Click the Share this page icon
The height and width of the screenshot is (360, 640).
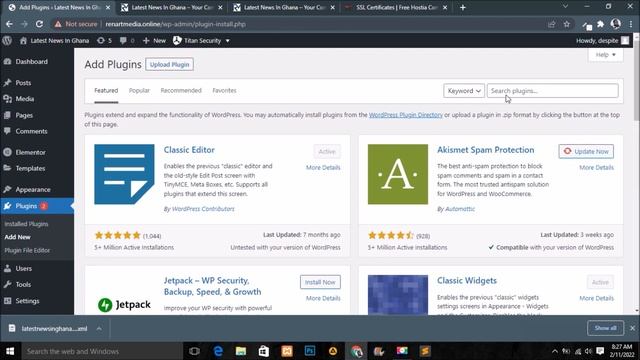coord(551,24)
